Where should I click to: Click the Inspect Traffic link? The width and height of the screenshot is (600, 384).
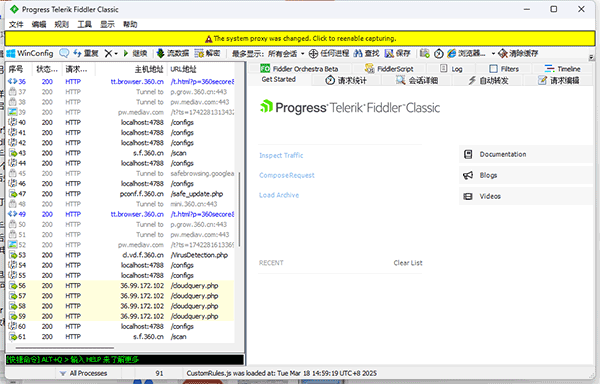click(281, 155)
